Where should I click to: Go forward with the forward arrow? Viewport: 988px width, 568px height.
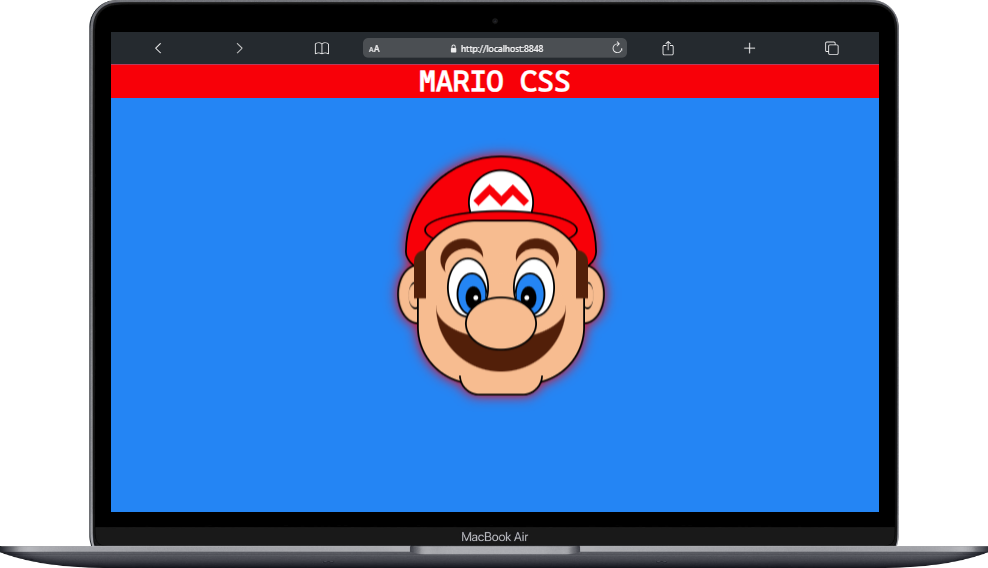[239, 48]
